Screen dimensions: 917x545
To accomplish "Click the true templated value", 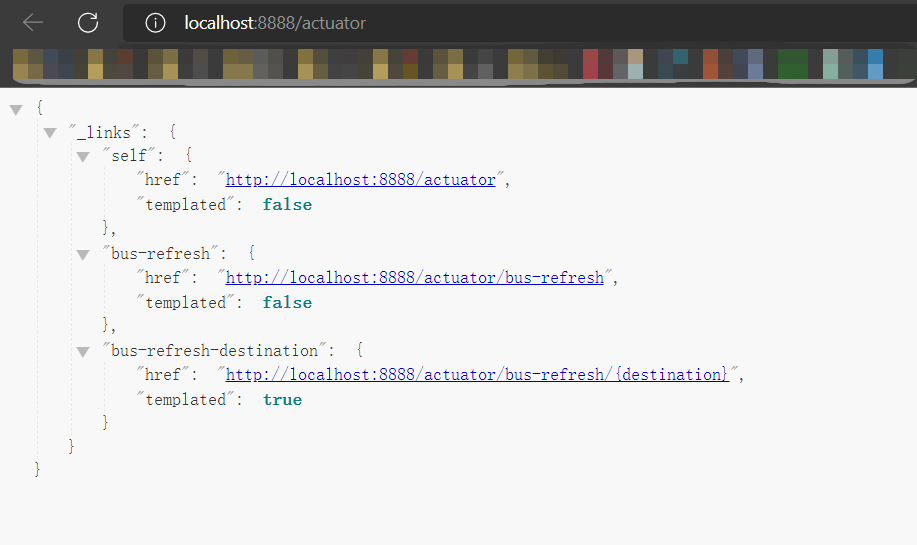I will 282,400.
